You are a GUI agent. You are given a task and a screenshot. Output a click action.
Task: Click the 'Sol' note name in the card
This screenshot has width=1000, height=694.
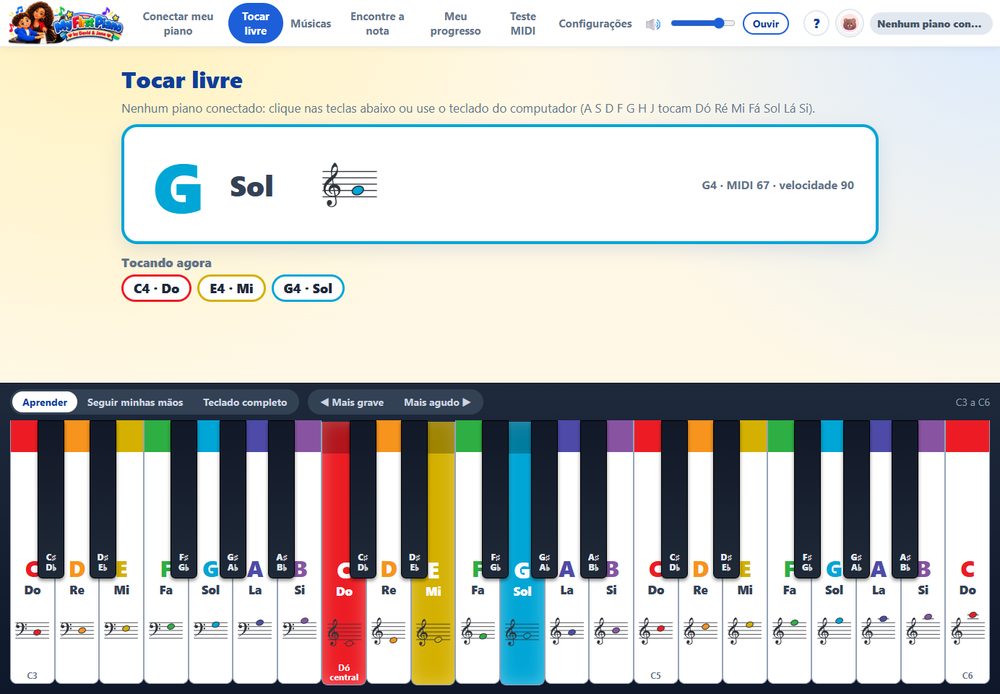coord(251,186)
